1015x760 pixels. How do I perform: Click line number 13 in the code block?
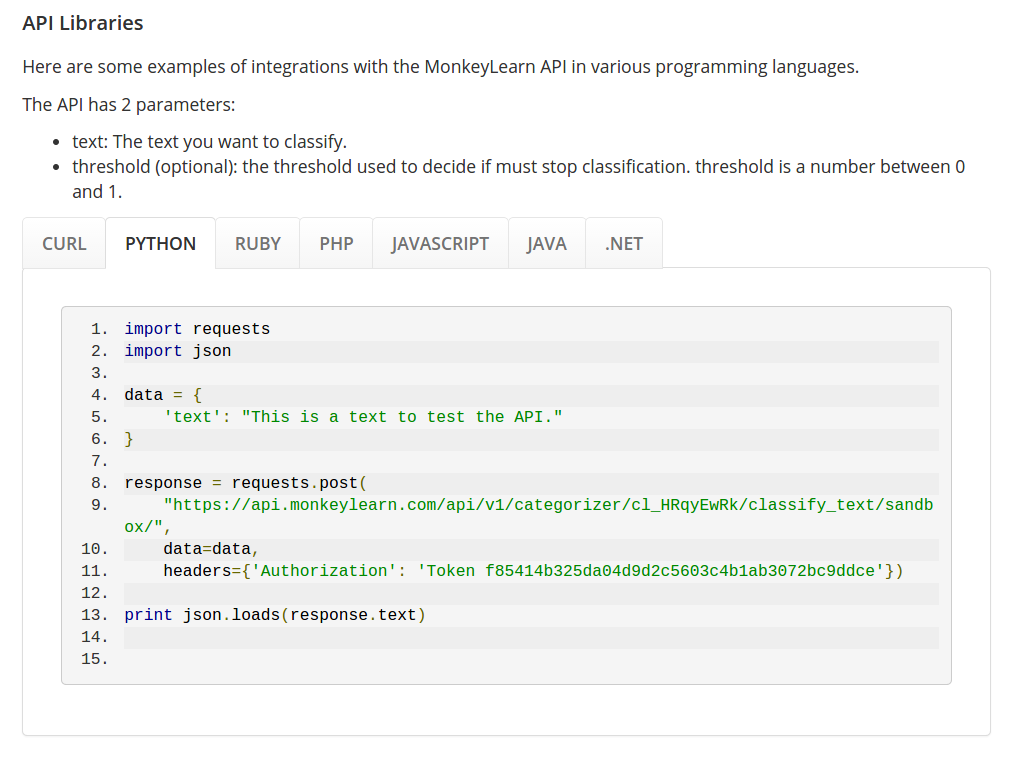(93, 615)
